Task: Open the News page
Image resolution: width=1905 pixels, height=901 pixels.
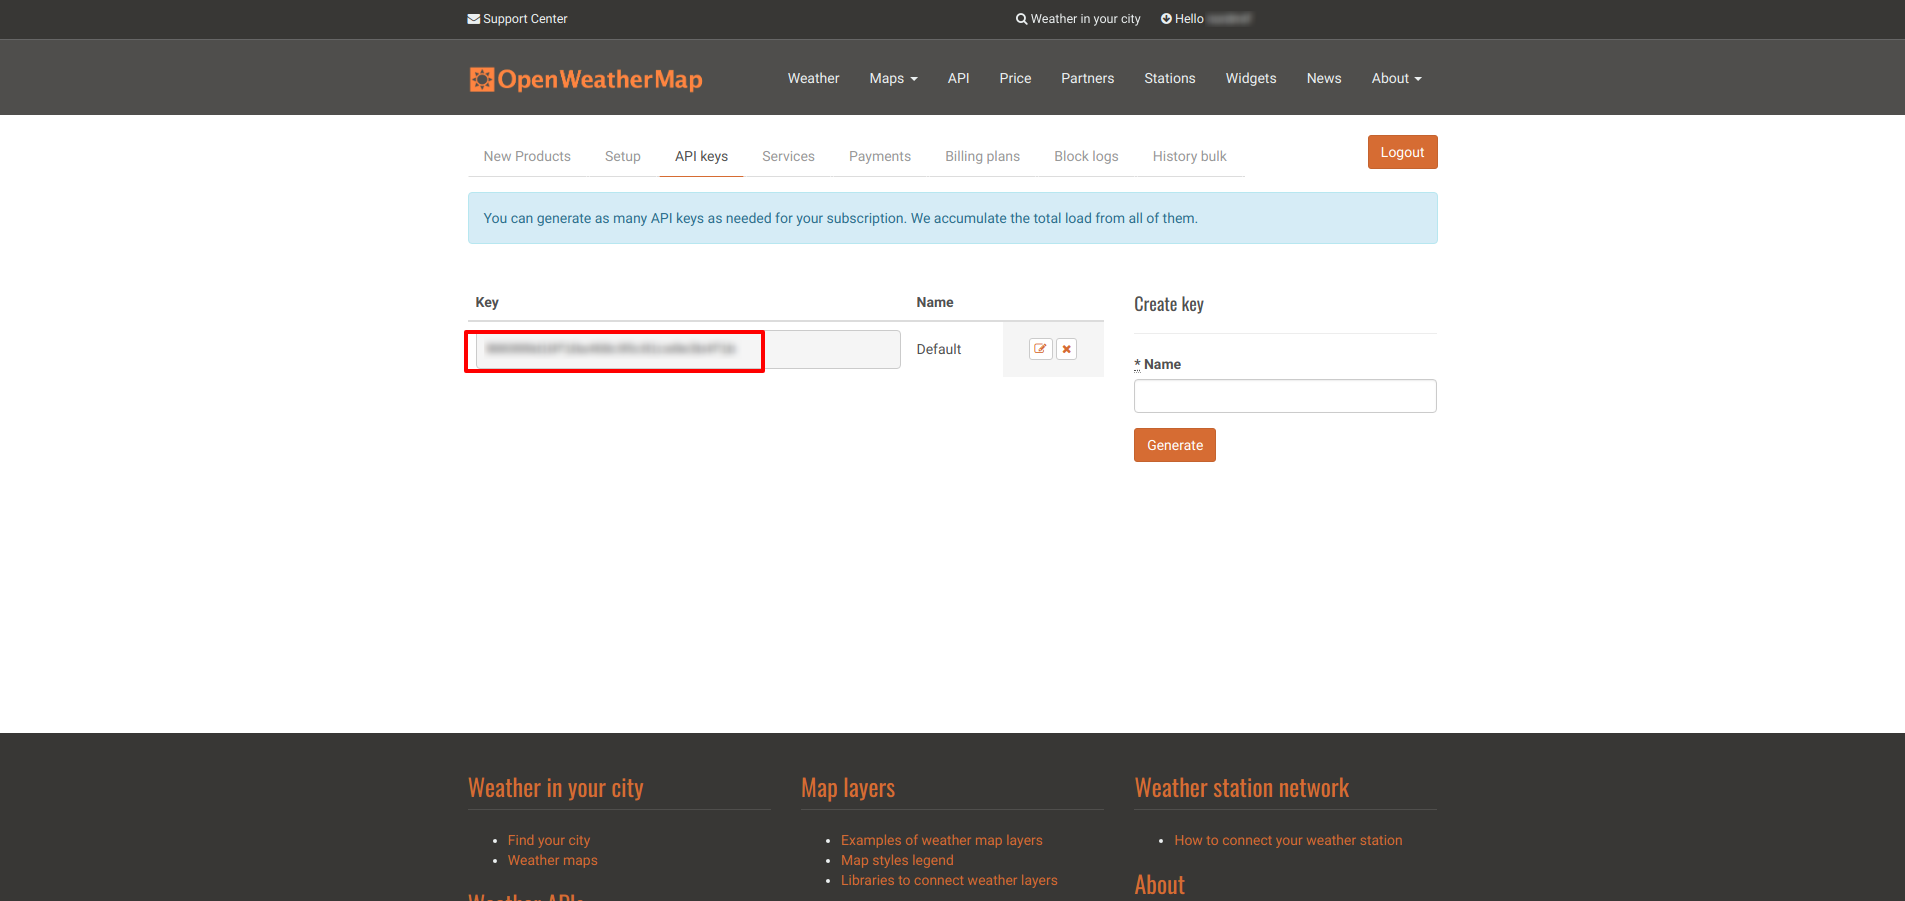Action: click(1324, 78)
